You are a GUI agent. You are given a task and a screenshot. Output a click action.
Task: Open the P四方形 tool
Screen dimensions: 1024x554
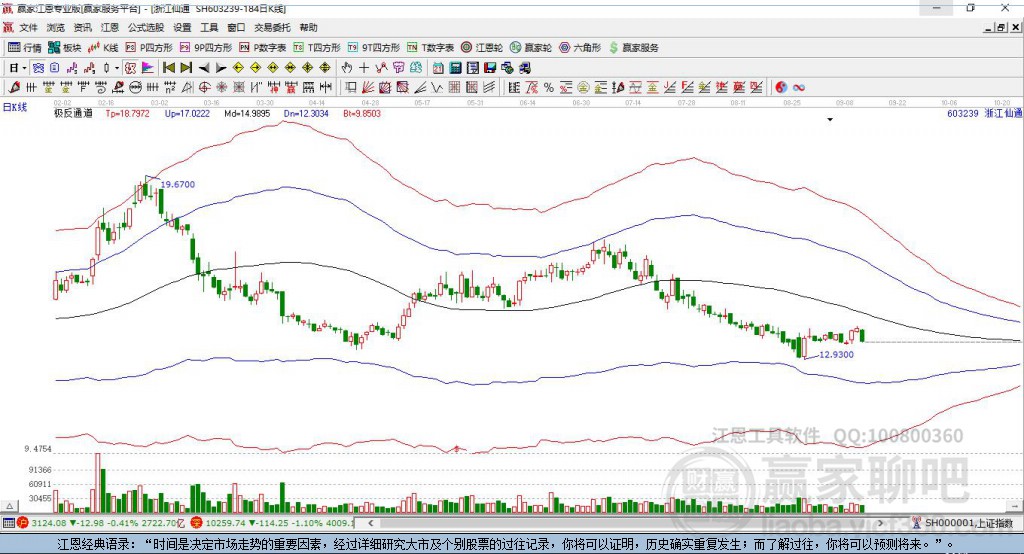[149, 48]
